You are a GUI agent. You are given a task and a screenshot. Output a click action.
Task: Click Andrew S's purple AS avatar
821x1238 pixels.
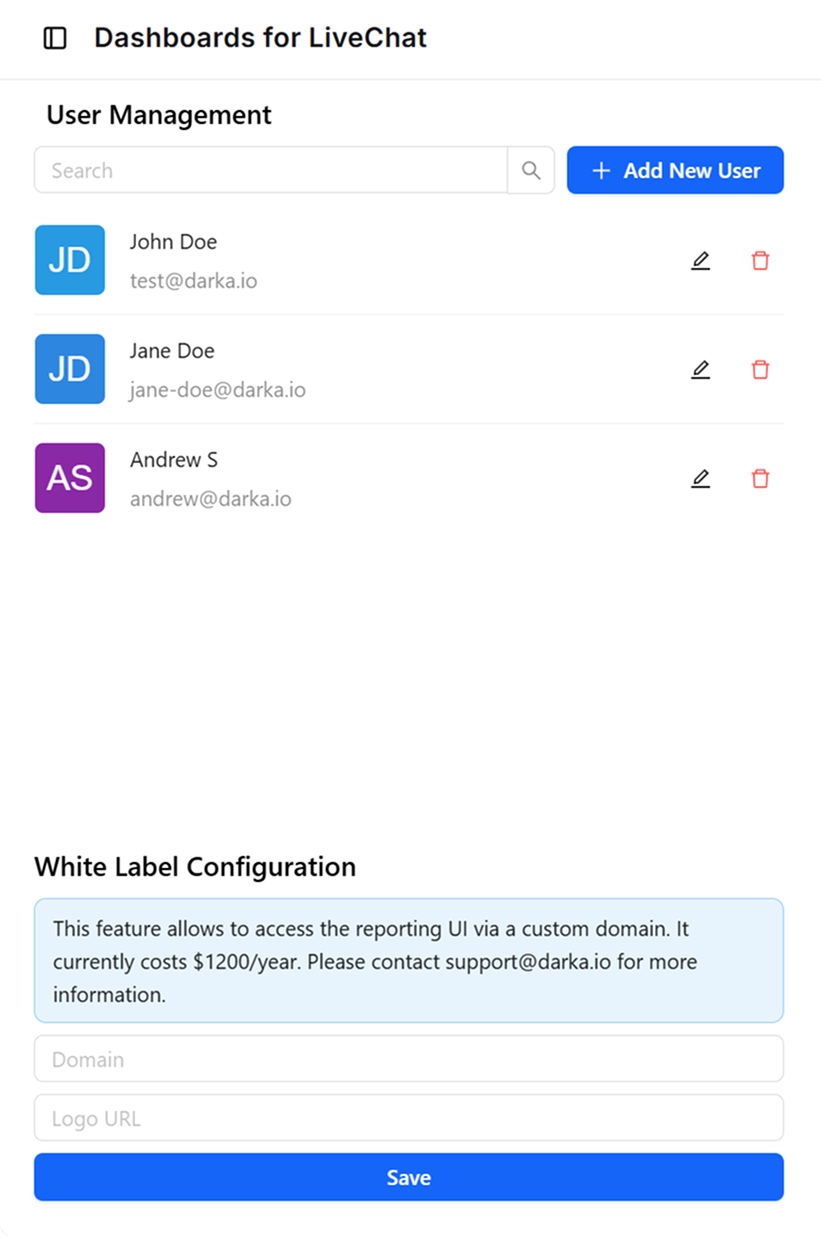click(69, 478)
